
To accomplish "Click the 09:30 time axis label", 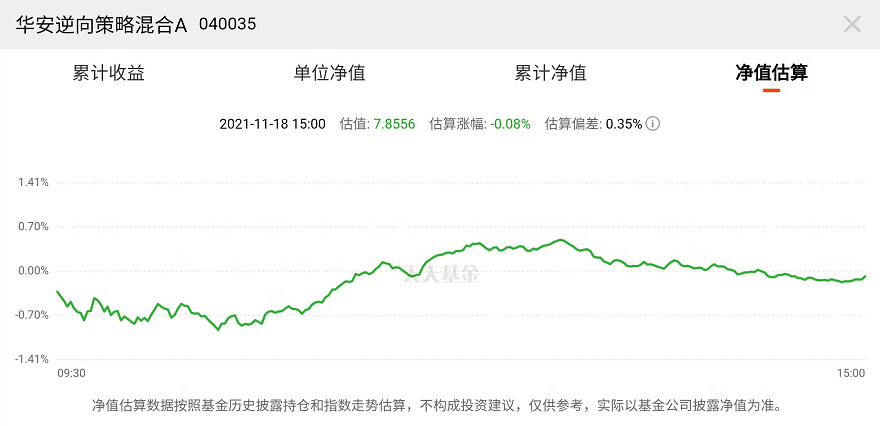I will tap(72, 374).
